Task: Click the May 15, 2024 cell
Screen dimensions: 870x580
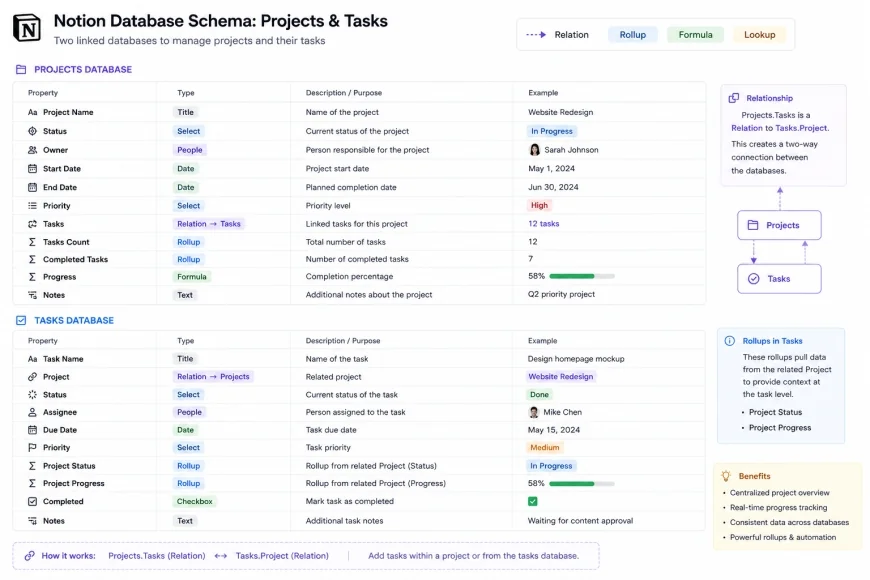Action: click(x=554, y=430)
